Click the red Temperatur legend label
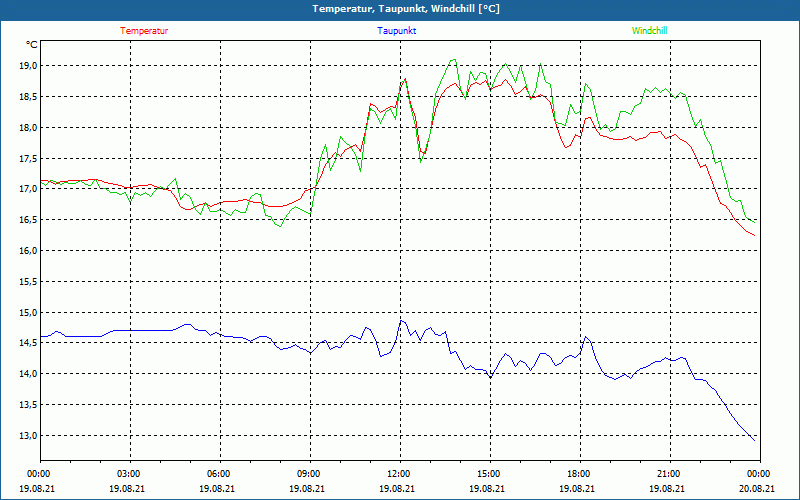This screenshot has width=800, height=500. coord(144,31)
